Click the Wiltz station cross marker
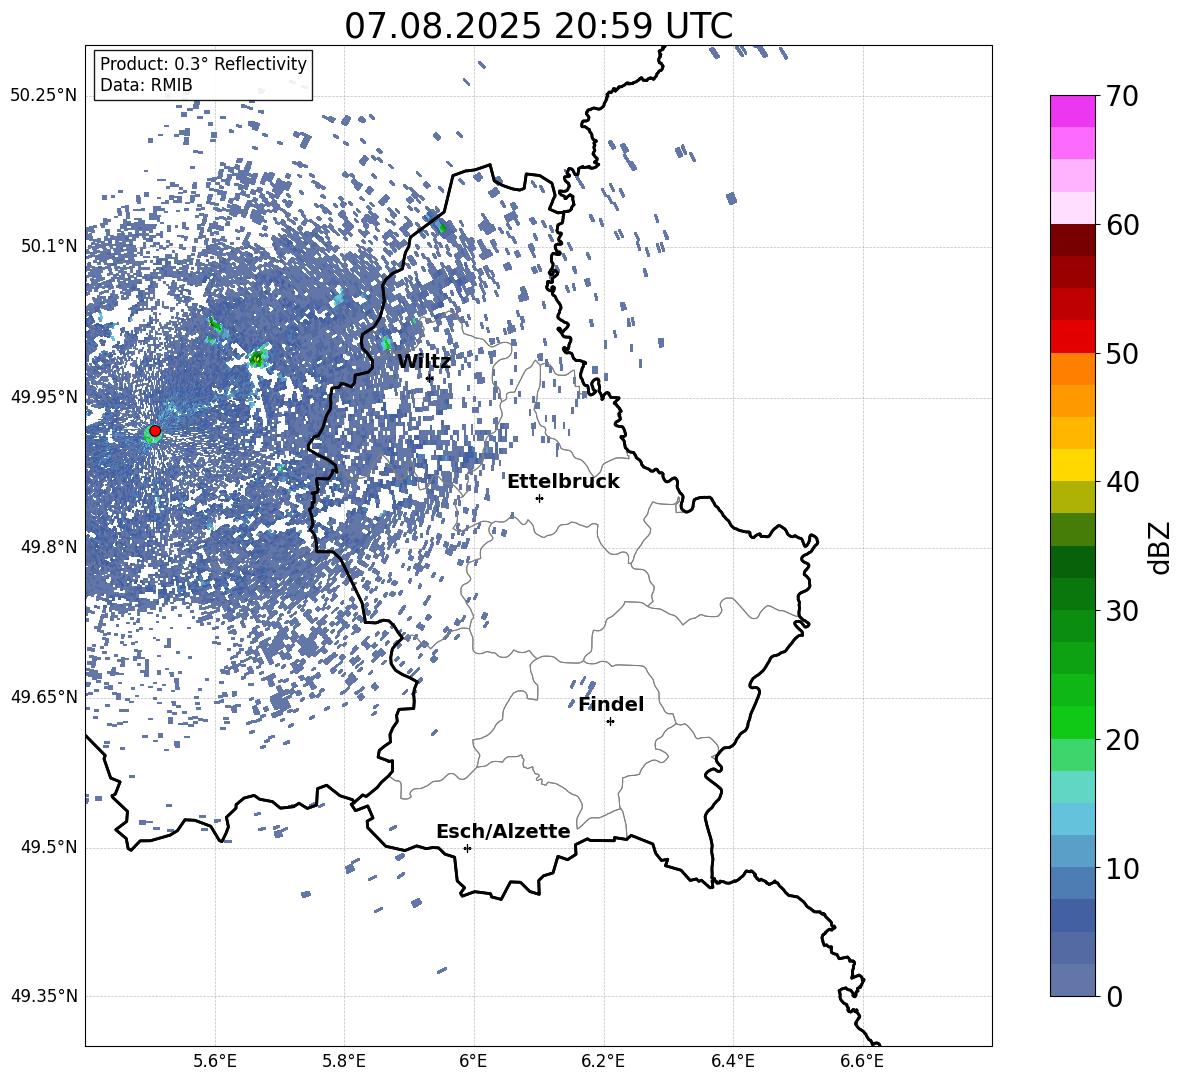 430,378
